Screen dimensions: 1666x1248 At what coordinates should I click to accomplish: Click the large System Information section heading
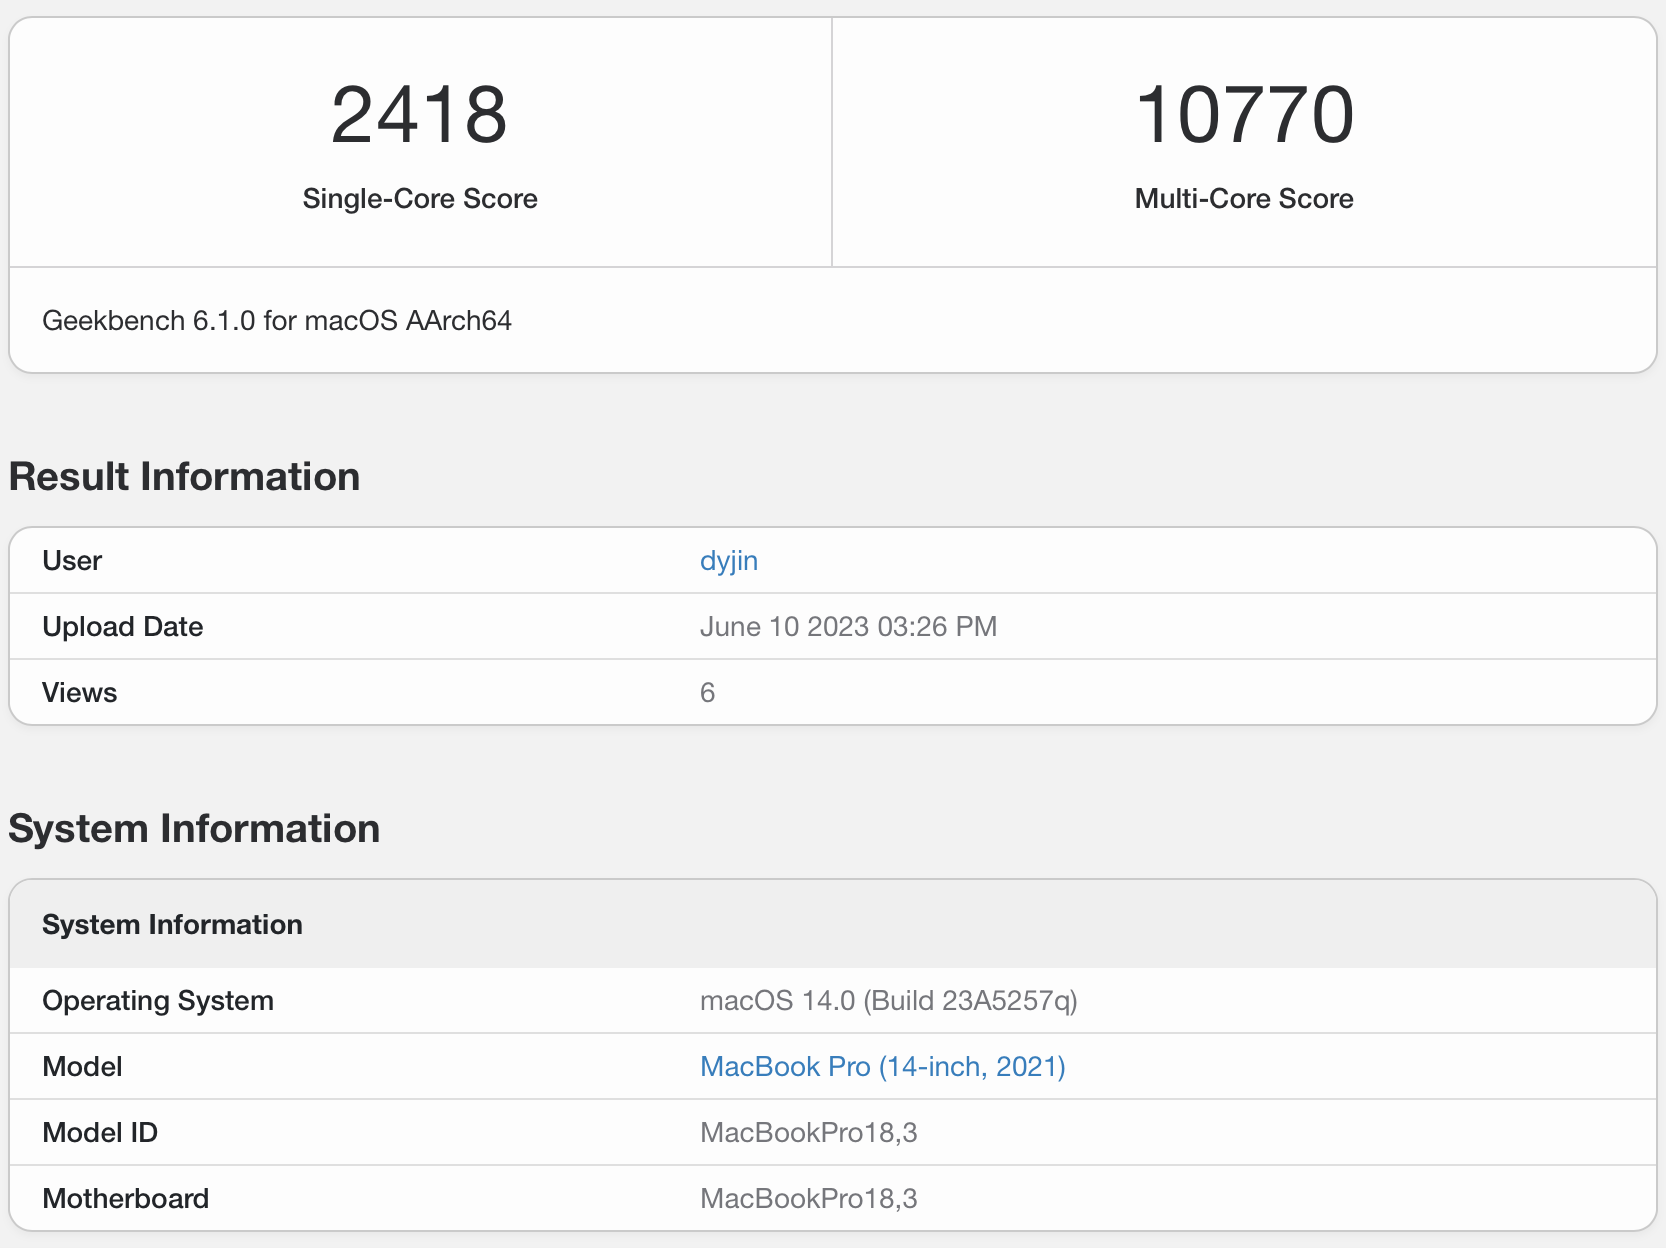pos(194,829)
